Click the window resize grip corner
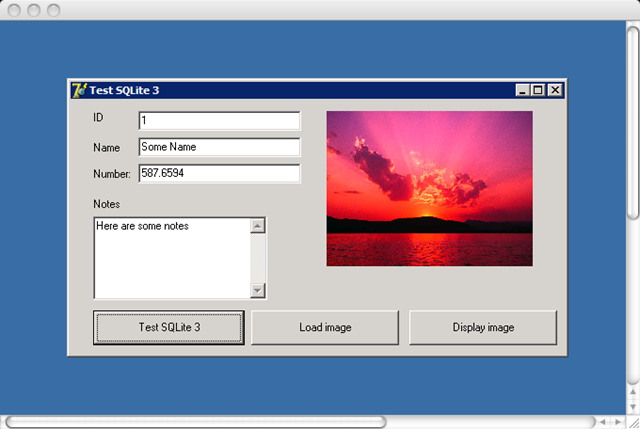 (633, 422)
